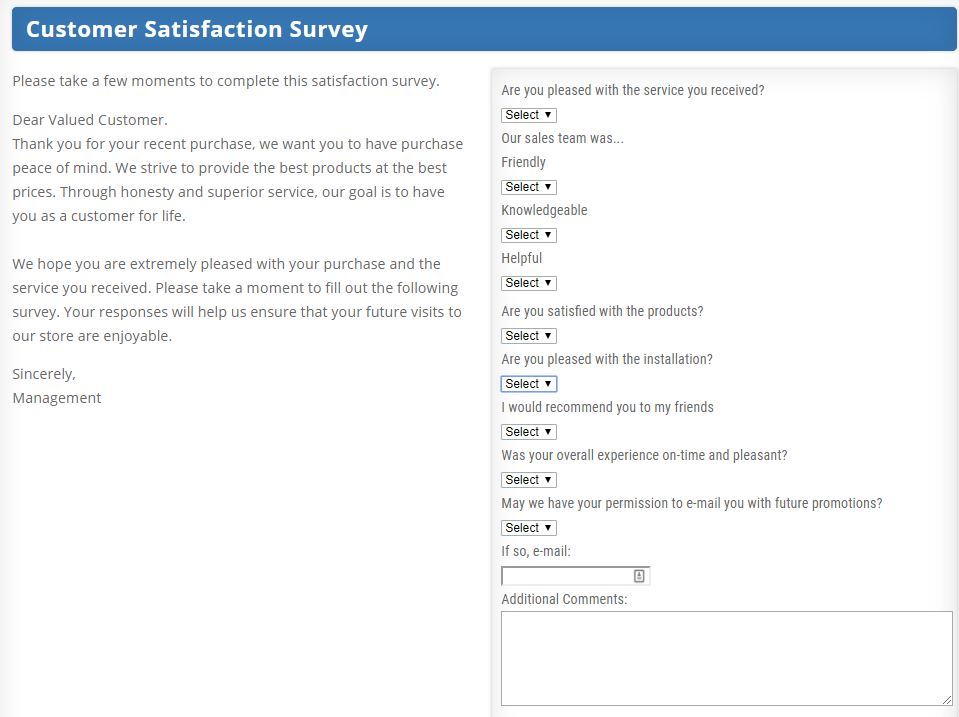Click the 'Management' signature text
Image resolution: width=959 pixels, height=717 pixels.
[57, 398]
